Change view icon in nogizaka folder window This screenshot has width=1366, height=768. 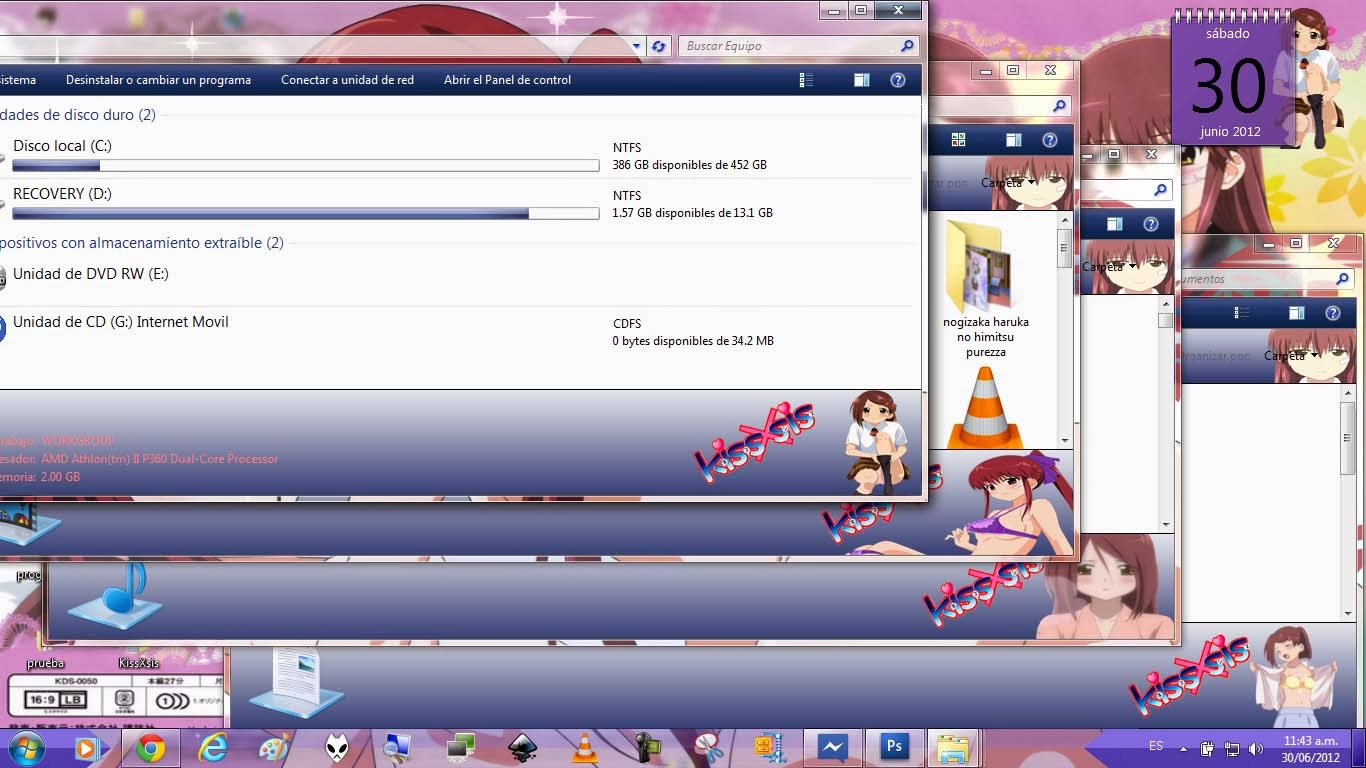[x=958, y=140]
